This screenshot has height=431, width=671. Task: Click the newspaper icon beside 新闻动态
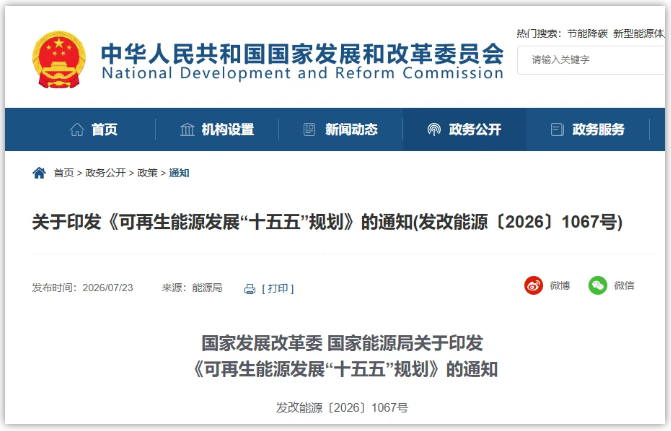(309, 129)
